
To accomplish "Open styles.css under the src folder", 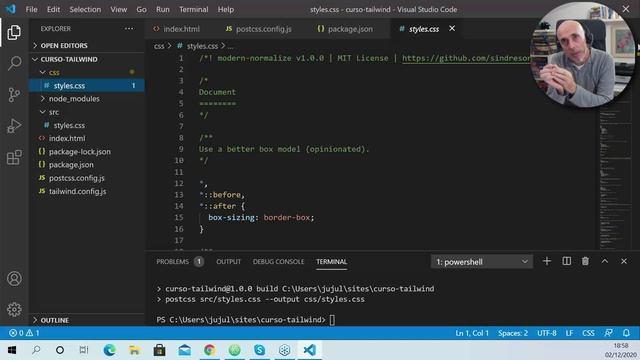I will [x=87, y=125].
